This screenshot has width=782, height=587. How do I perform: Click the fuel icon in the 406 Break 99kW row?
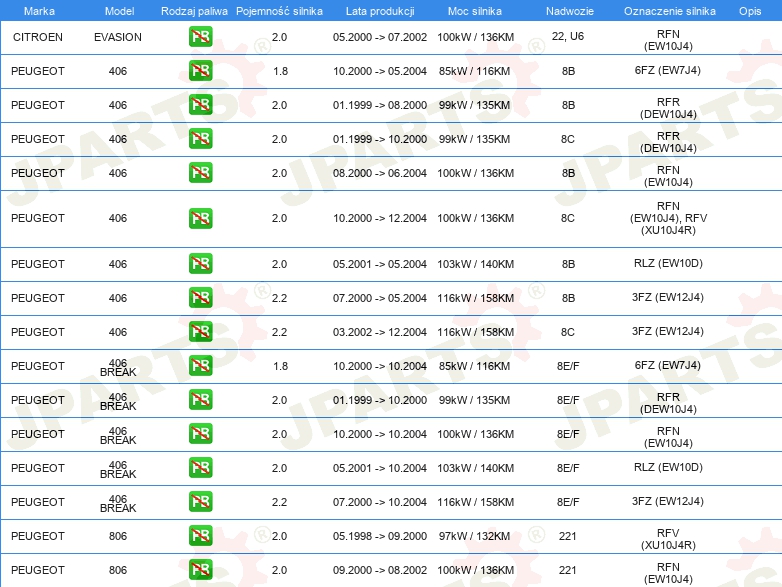pyautogui.click(x=200, y=399)
